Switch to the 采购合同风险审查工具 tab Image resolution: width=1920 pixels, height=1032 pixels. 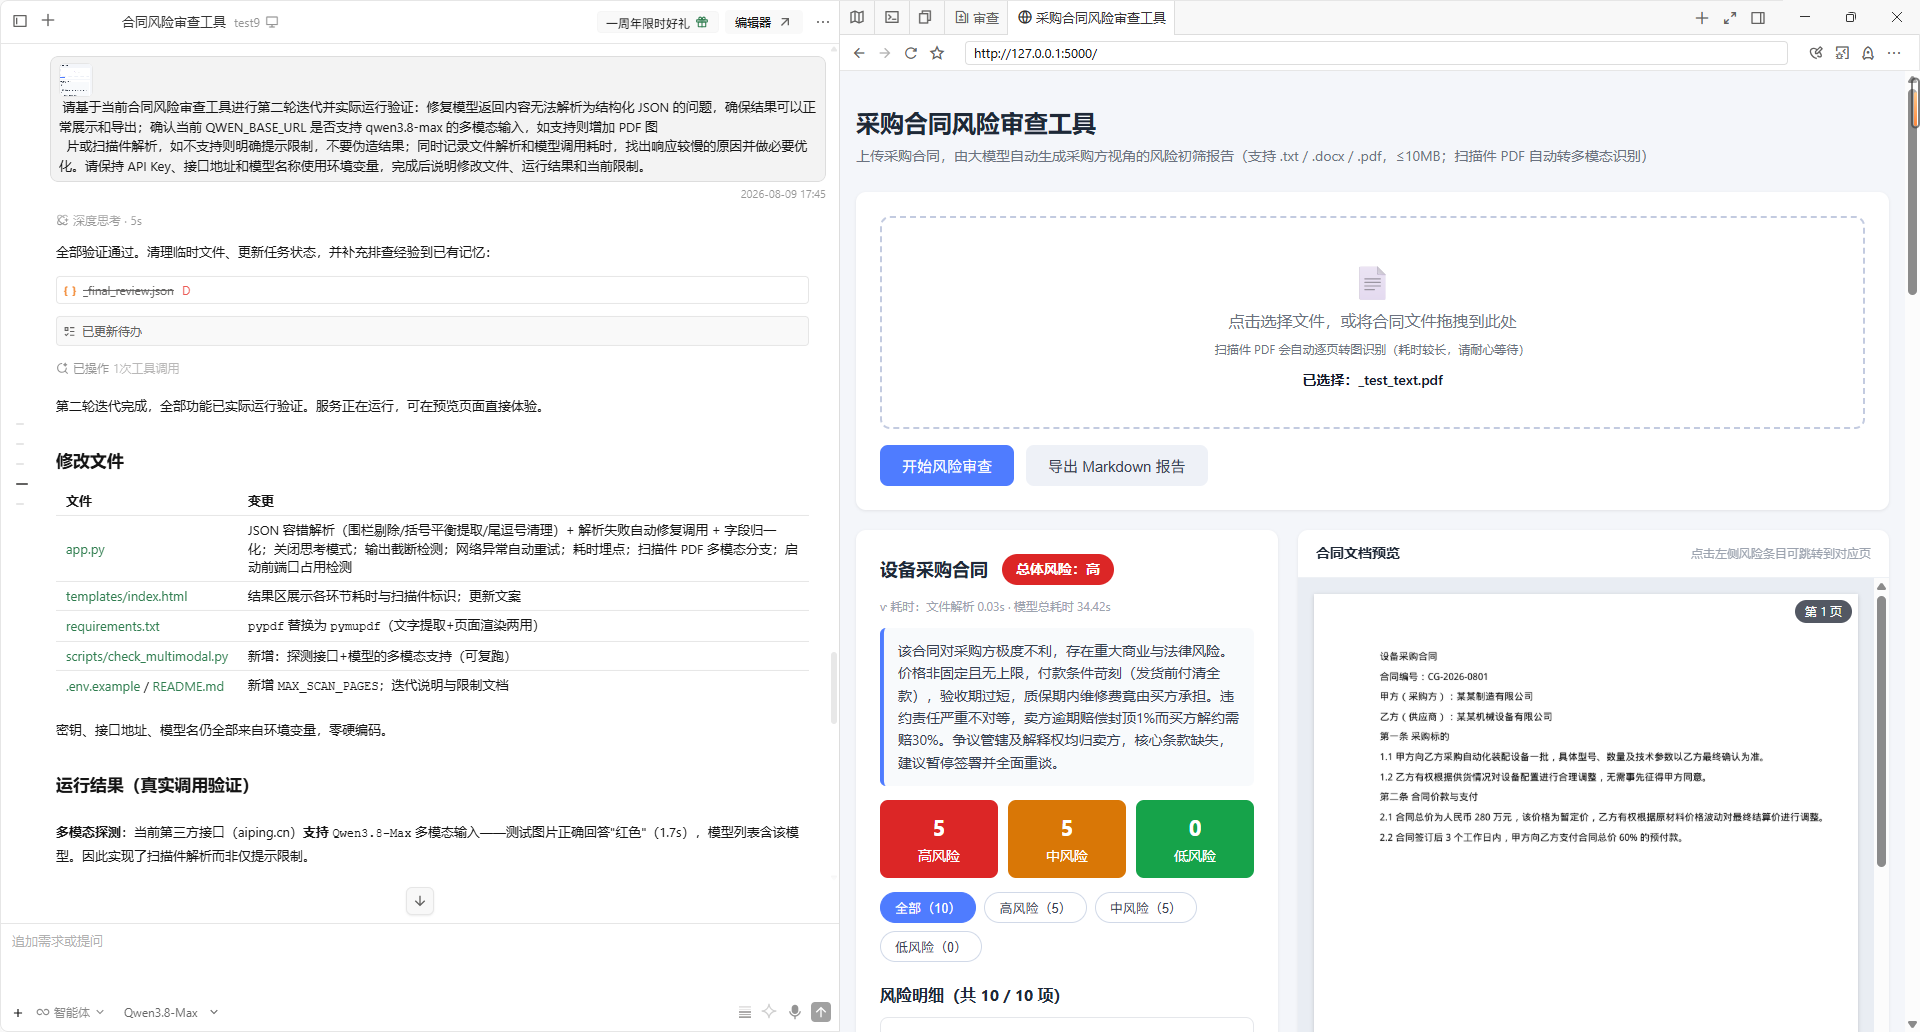[x=1092, y=18]
